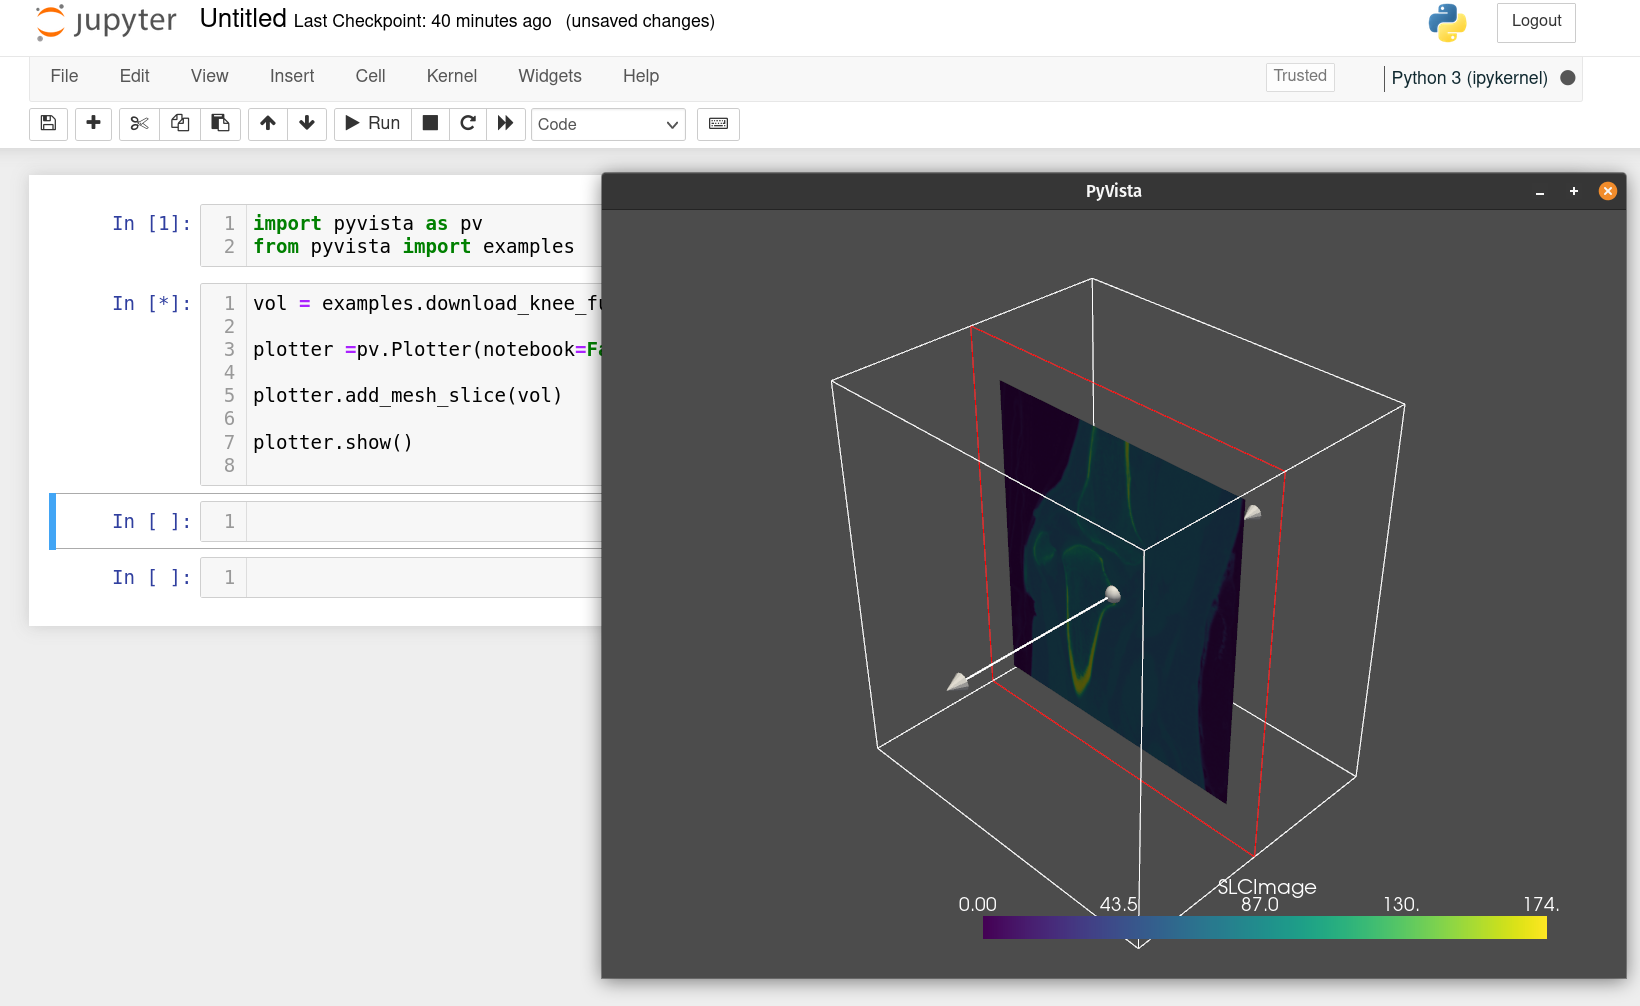The width and height of the screenshot is (1640, 1006).
Task: Open the Kernel menu
Action: (x=451, y=76)
